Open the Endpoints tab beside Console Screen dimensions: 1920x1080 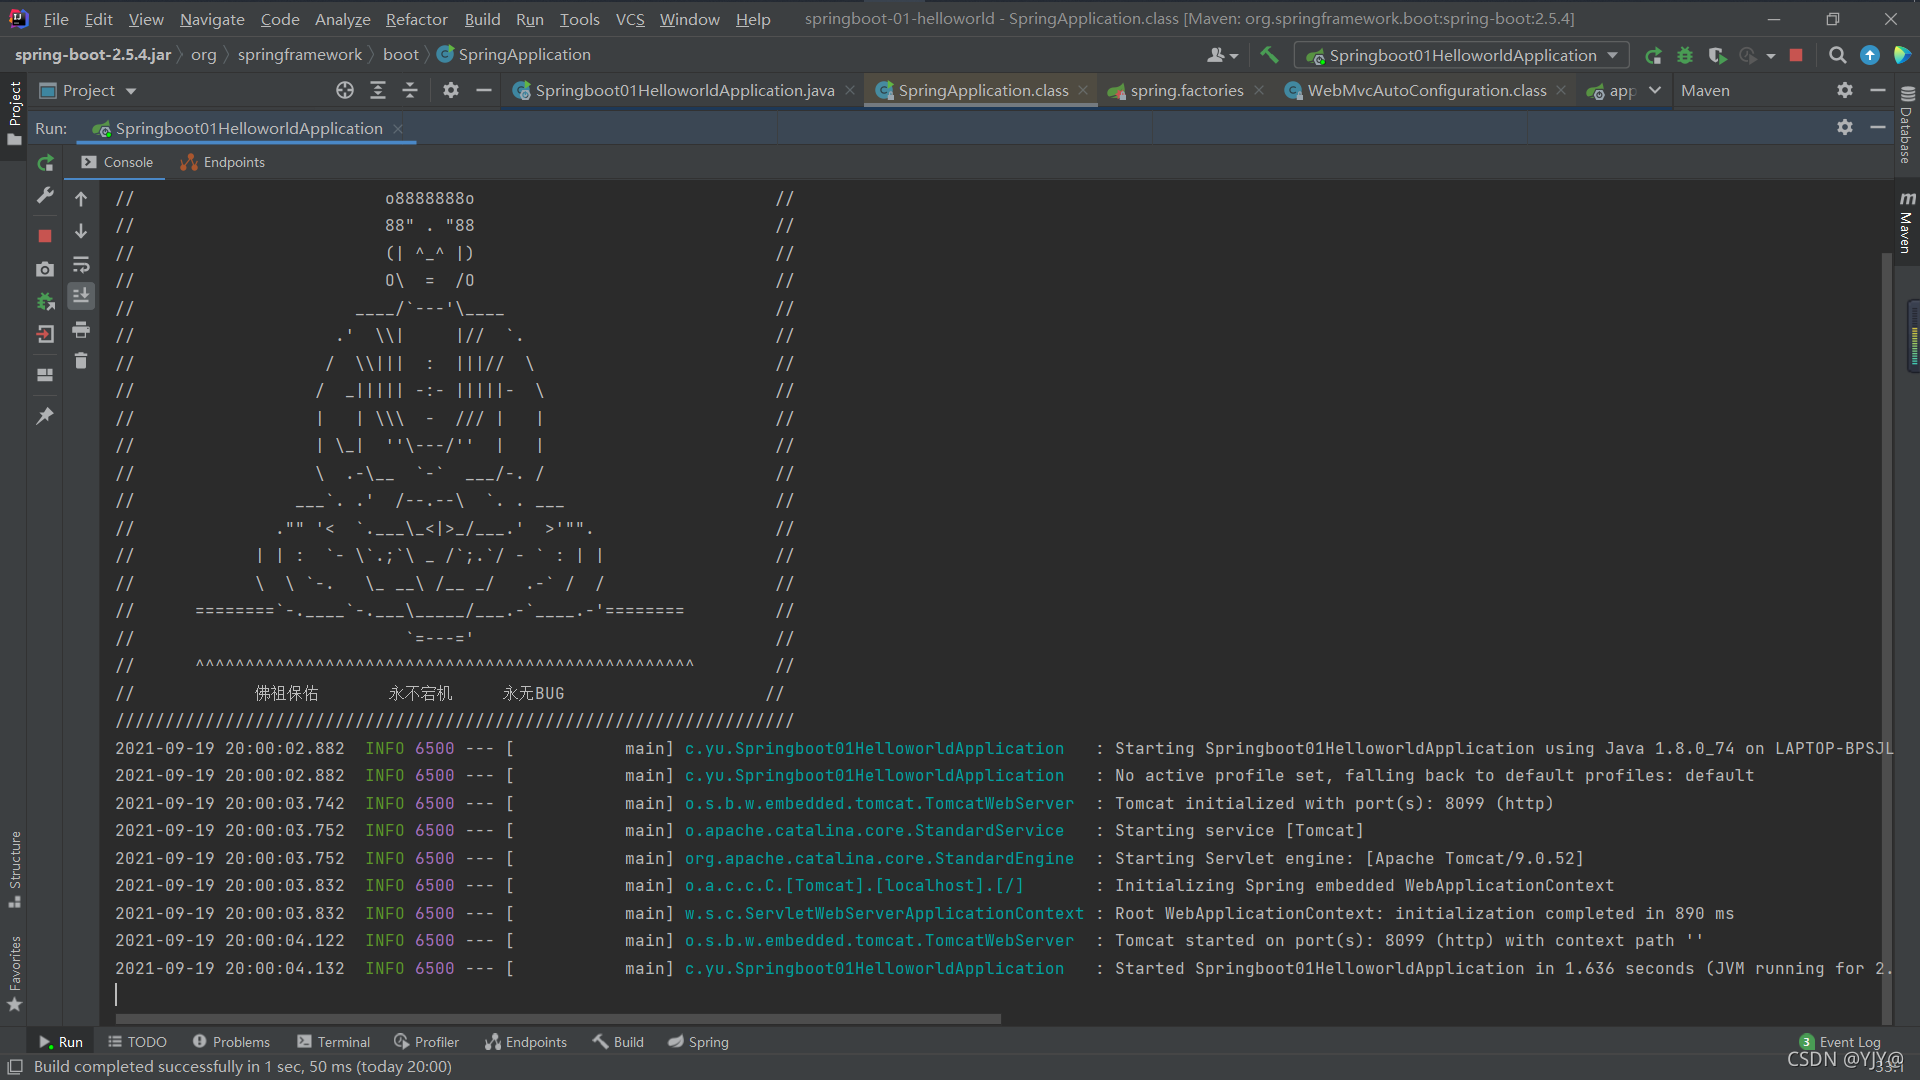pos(223,162)
